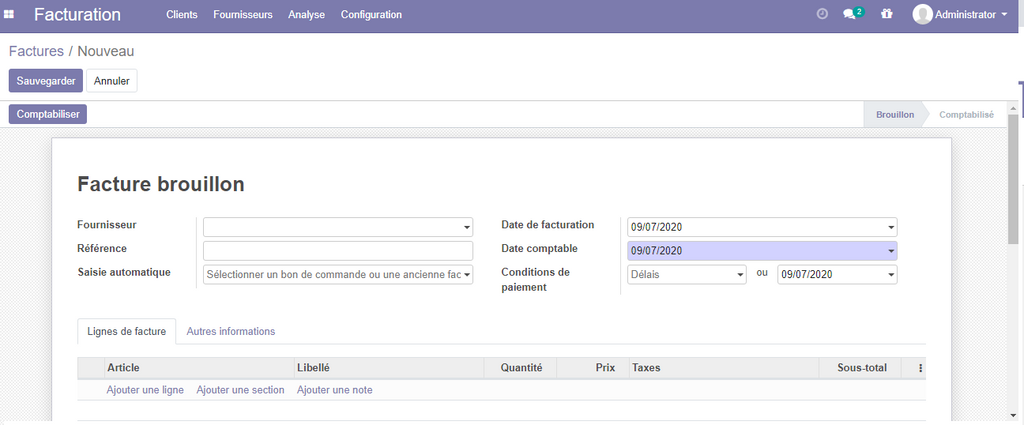This screenshot has width=1024, height=425.
Task: Click the Sauvegarder button
Action: (46, 81)
